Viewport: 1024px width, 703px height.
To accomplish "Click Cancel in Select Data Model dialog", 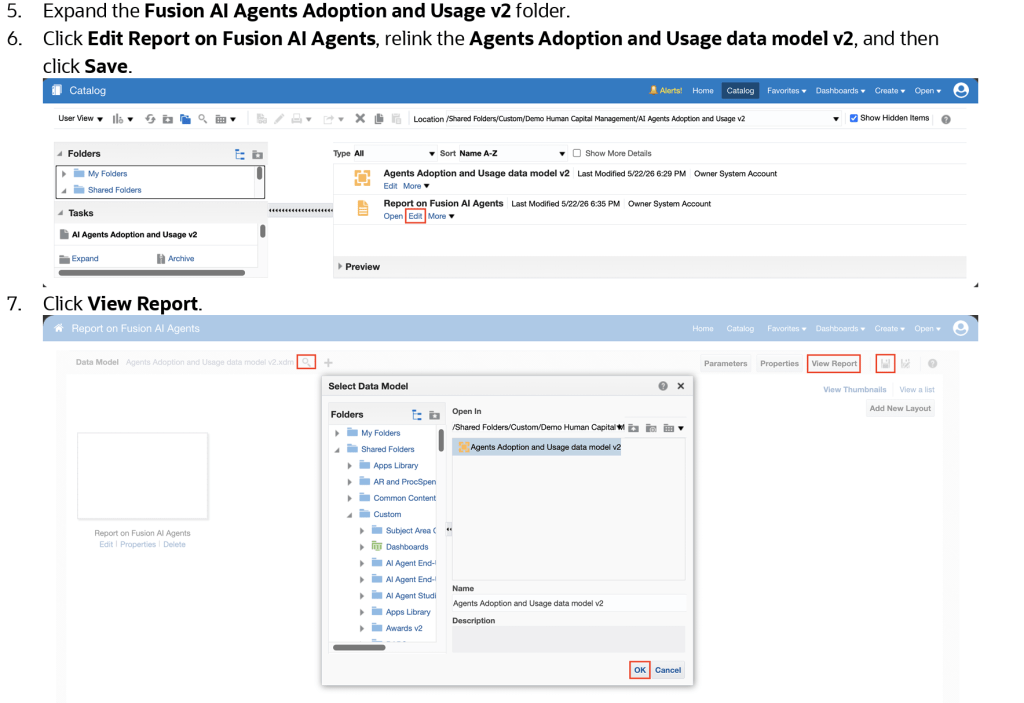I will coord(668,670).
